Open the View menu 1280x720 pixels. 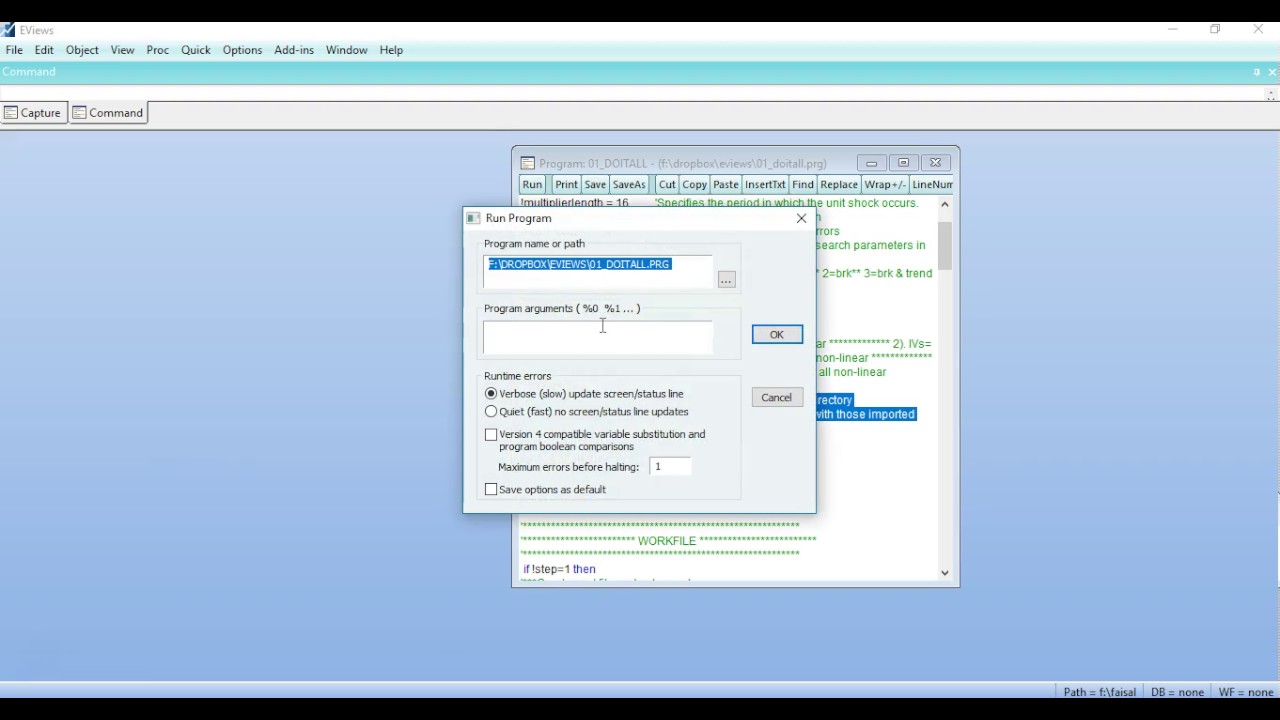pos(122,50)
